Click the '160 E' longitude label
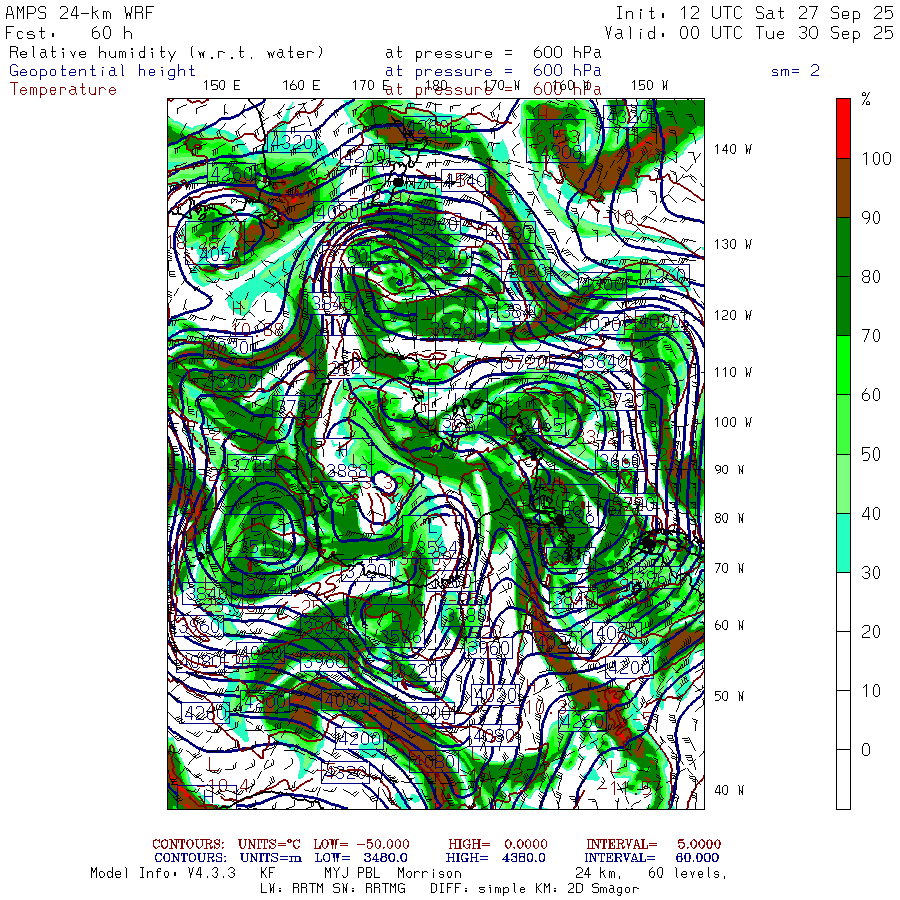The width and height of the screenshot is (900, 900). (x=301, y=86)
